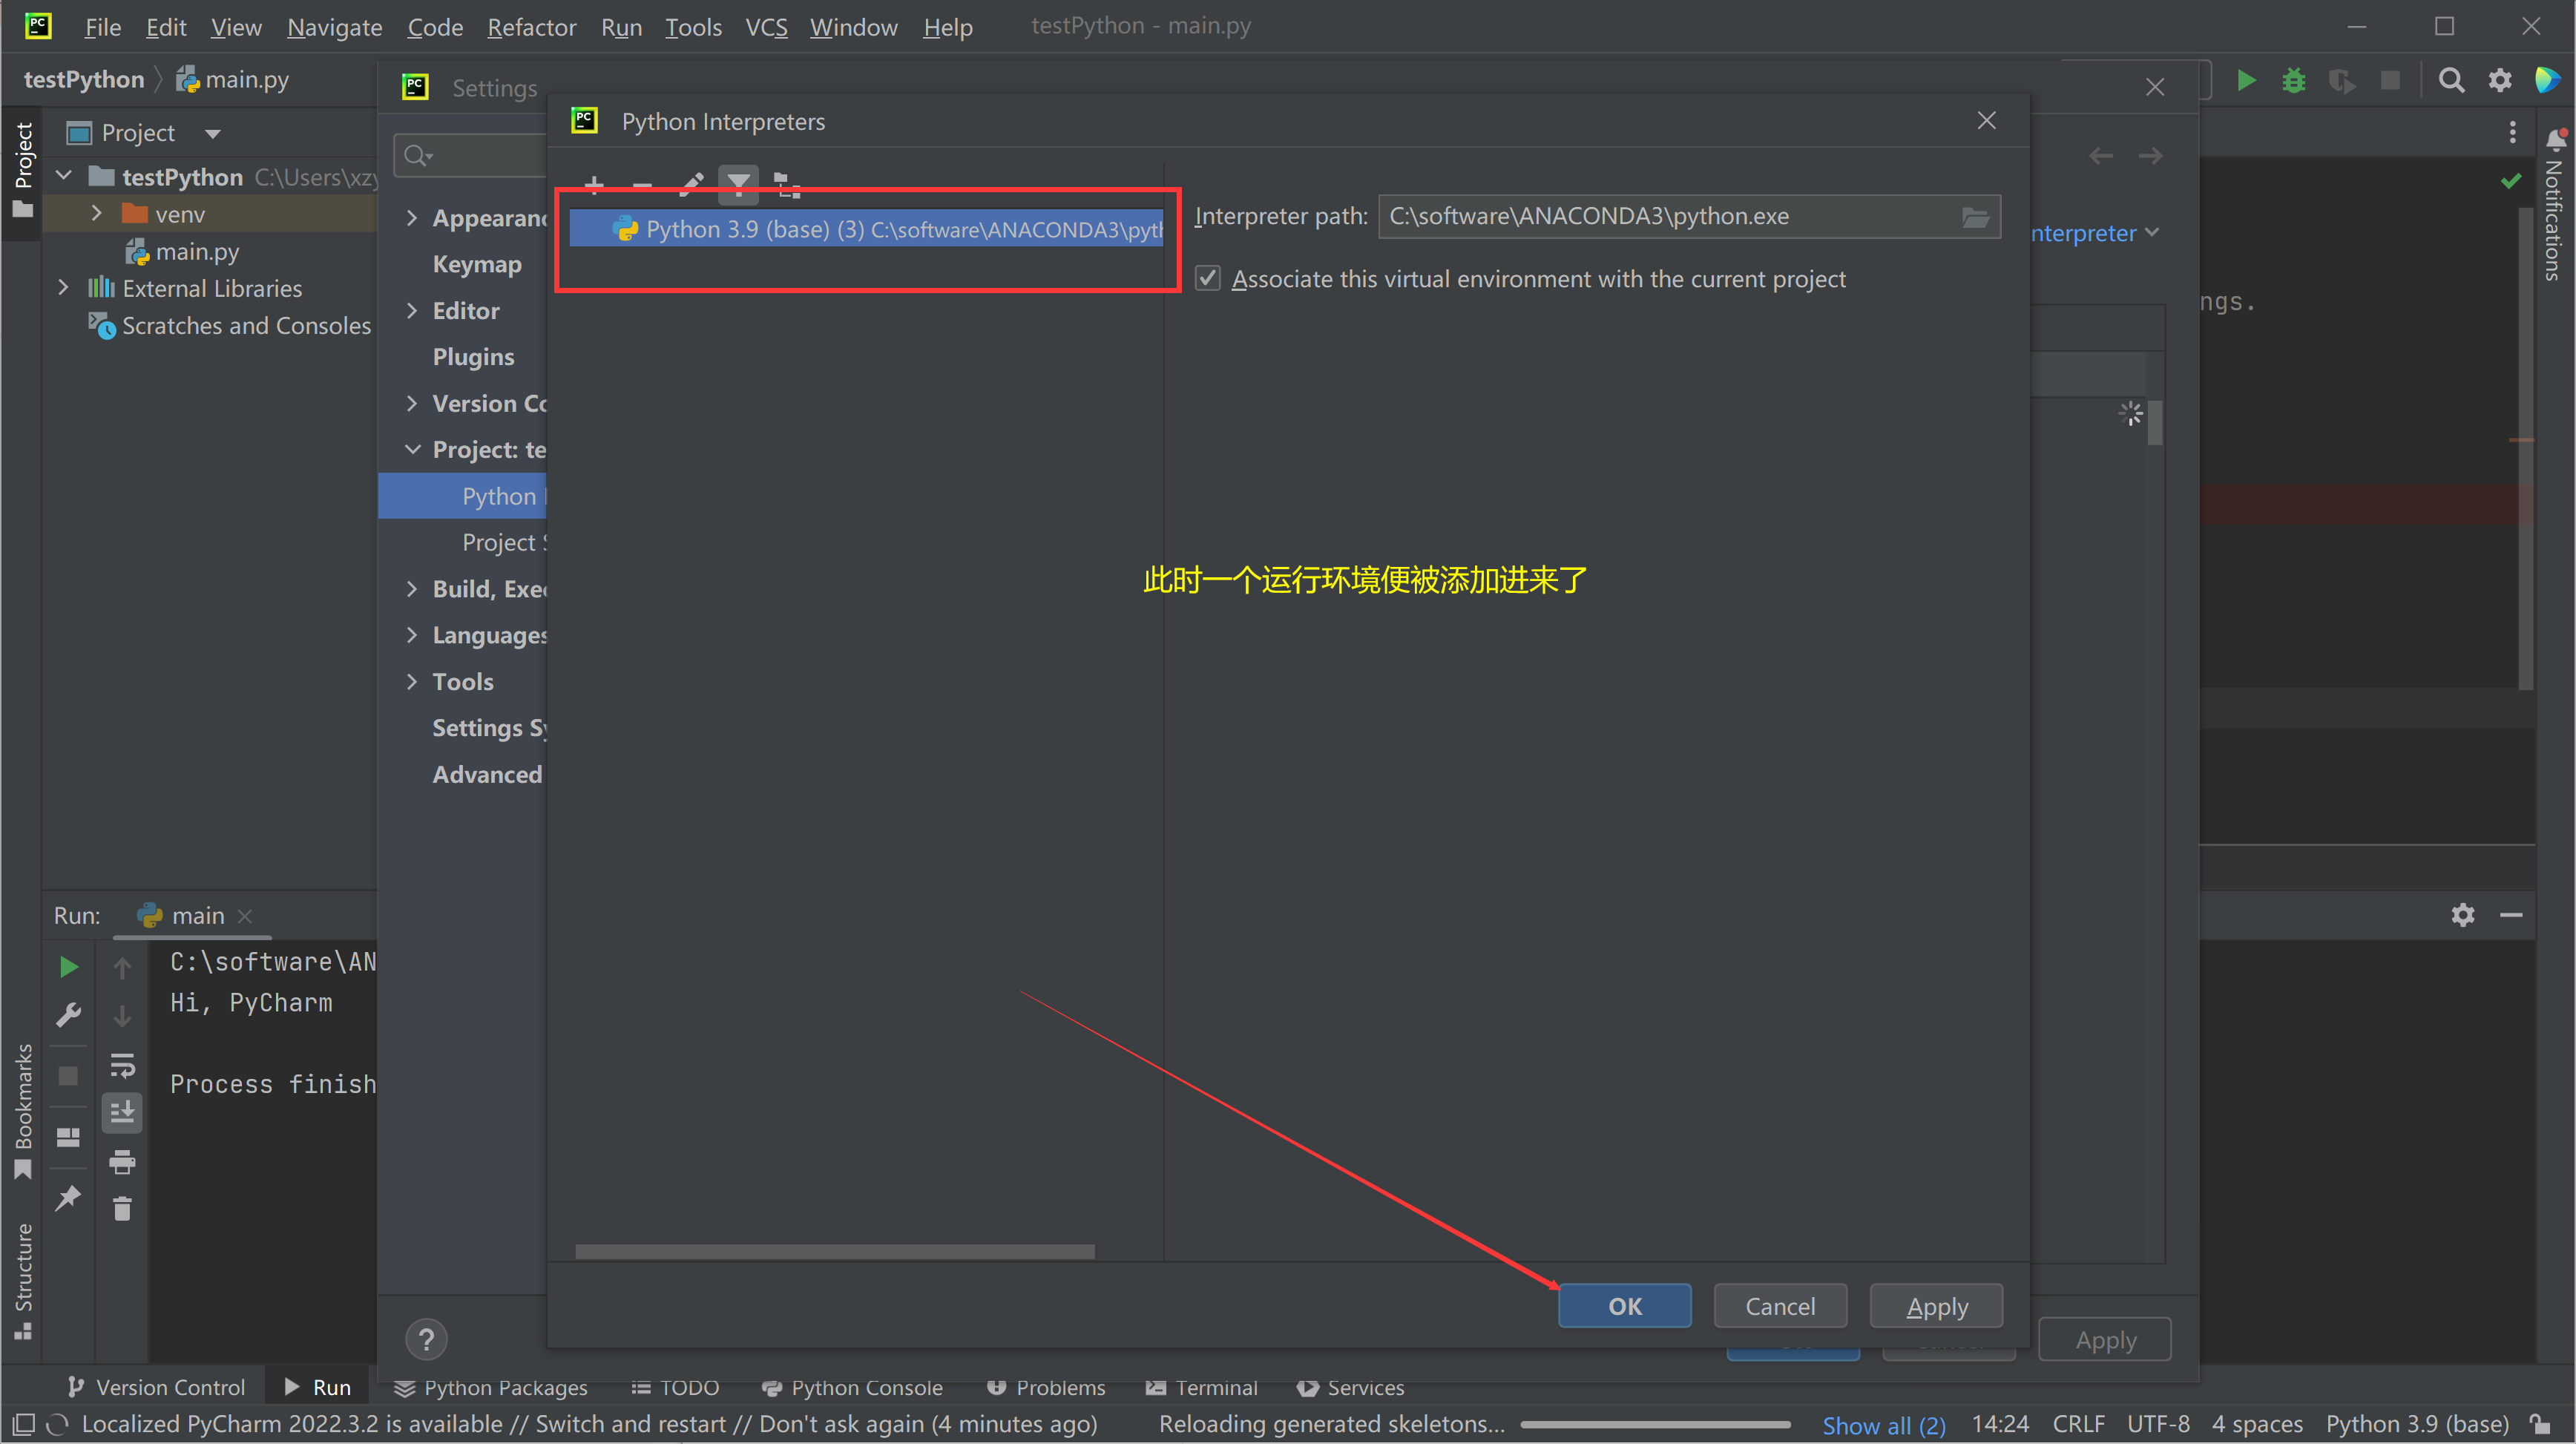Open the Bookmarks side panel
Image resolution: width=2576 pixels, height=1444 pixels.
click(22, 1110)
